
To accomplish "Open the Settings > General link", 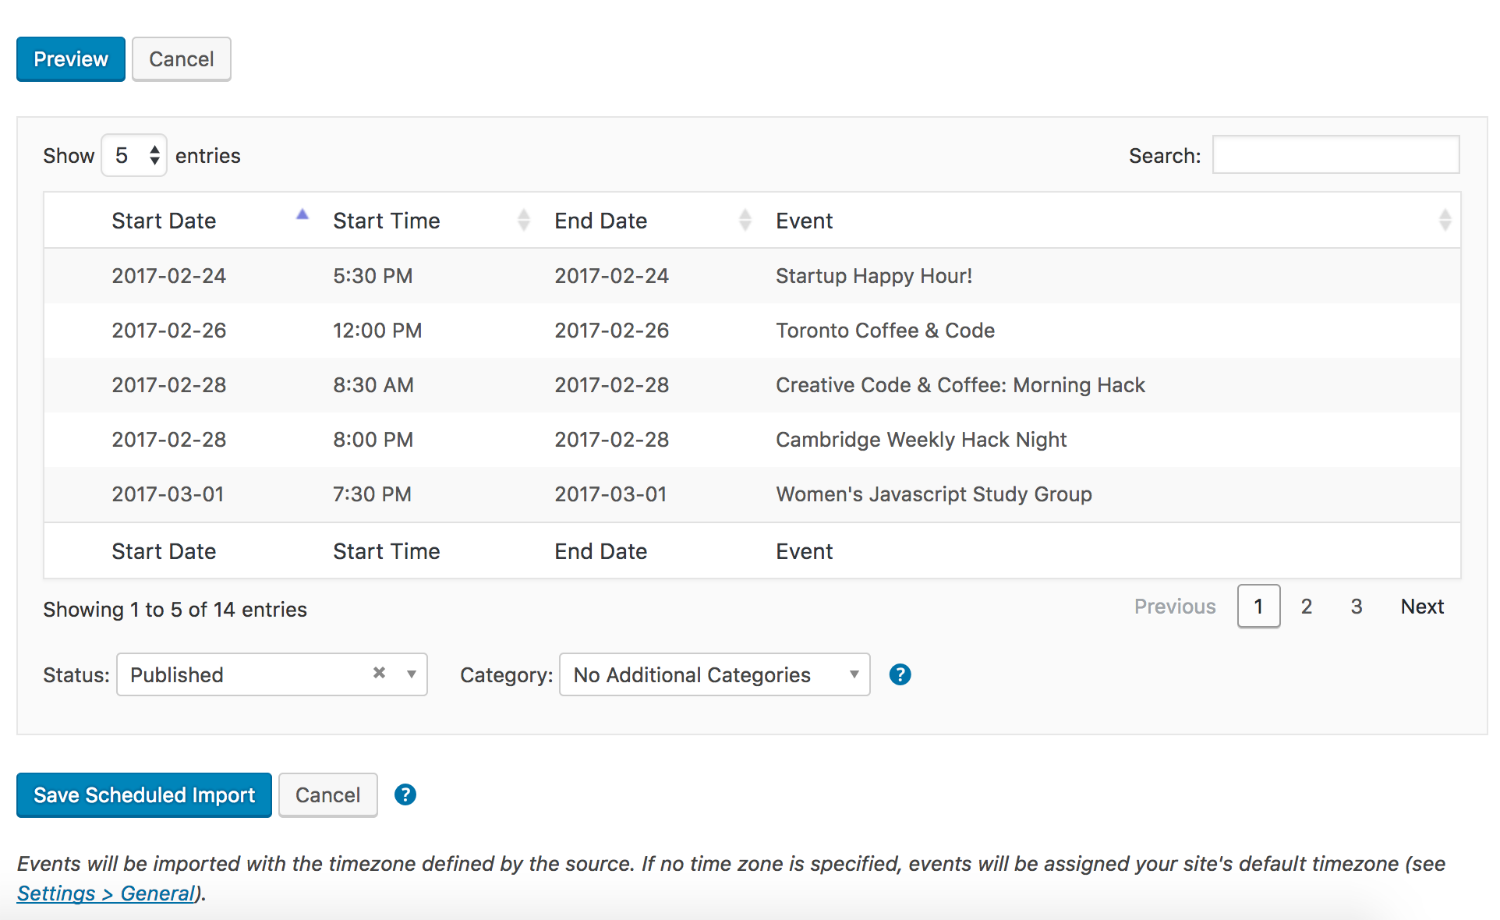I will click(104, 893).
